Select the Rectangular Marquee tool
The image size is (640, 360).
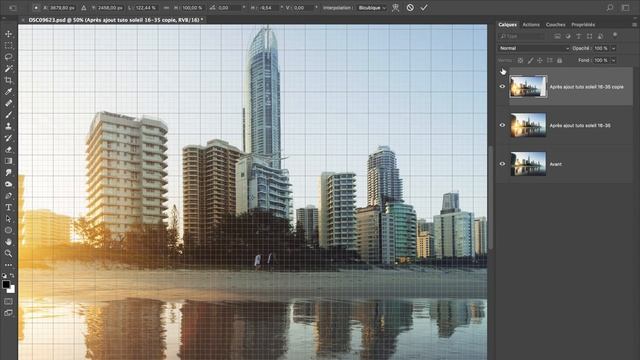(x=9, y=46)
